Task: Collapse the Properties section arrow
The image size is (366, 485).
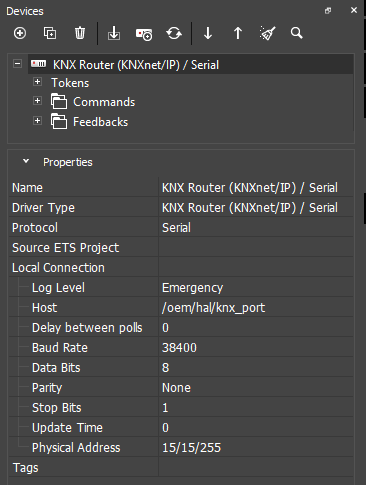Action: [x=26, y=162]
